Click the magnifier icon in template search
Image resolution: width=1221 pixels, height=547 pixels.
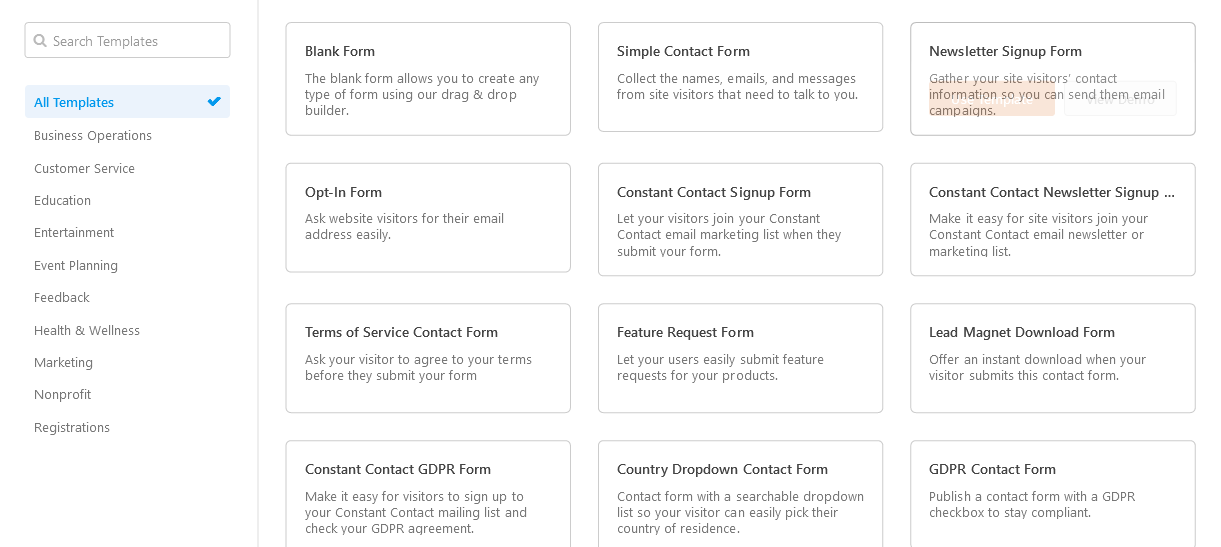[40, 41]
